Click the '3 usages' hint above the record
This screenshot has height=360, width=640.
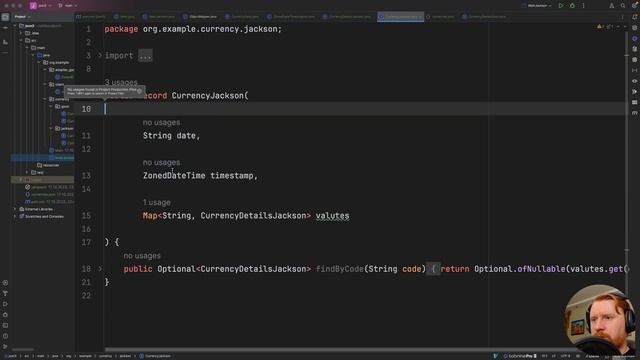pyautogui.click(x=121, y=82)
